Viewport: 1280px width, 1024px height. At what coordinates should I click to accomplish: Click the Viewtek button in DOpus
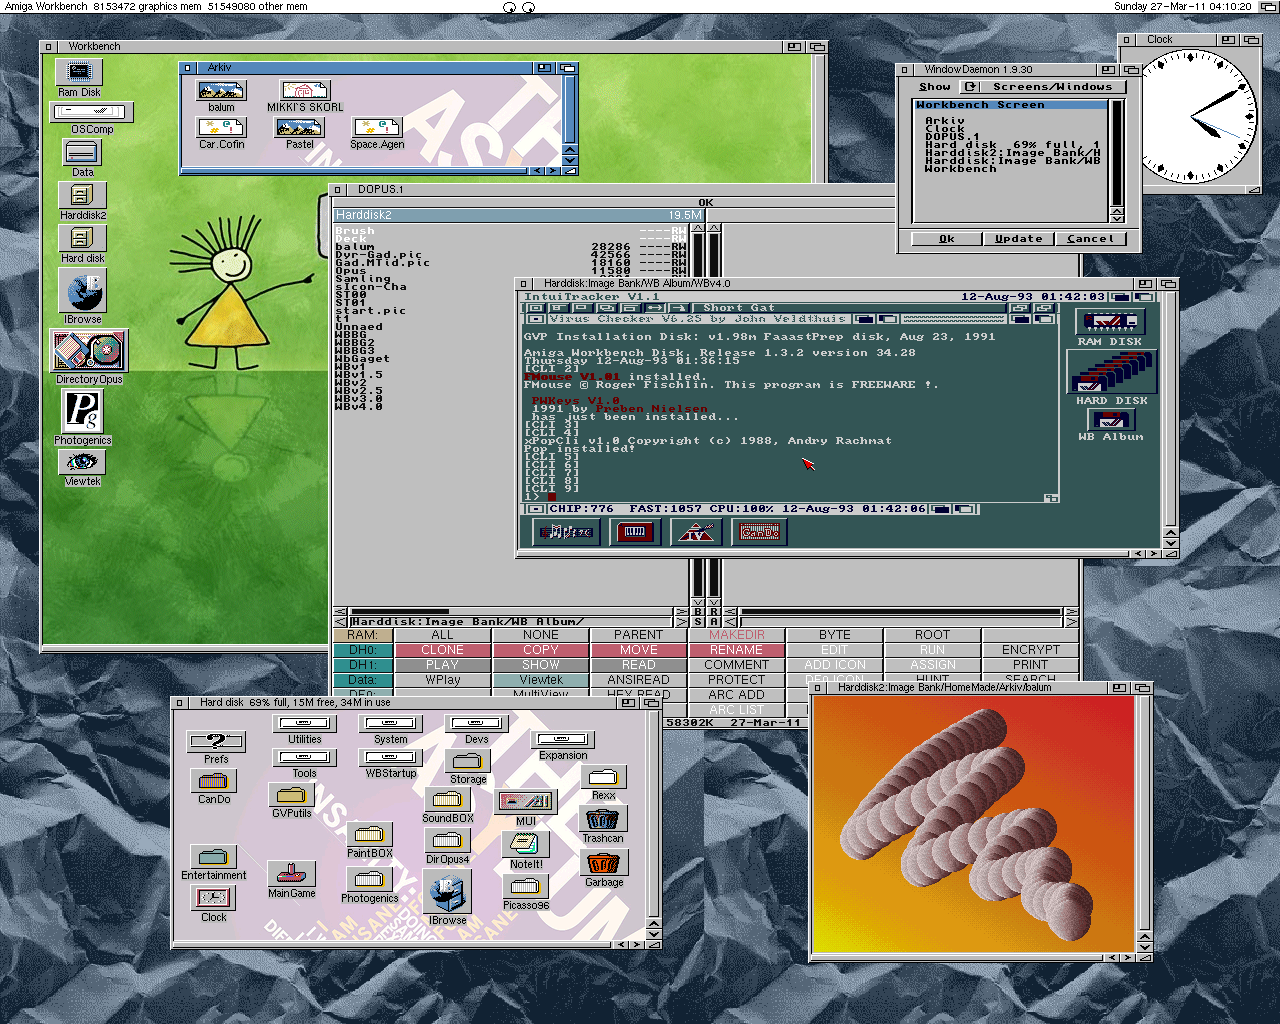(x=540, y=680)
